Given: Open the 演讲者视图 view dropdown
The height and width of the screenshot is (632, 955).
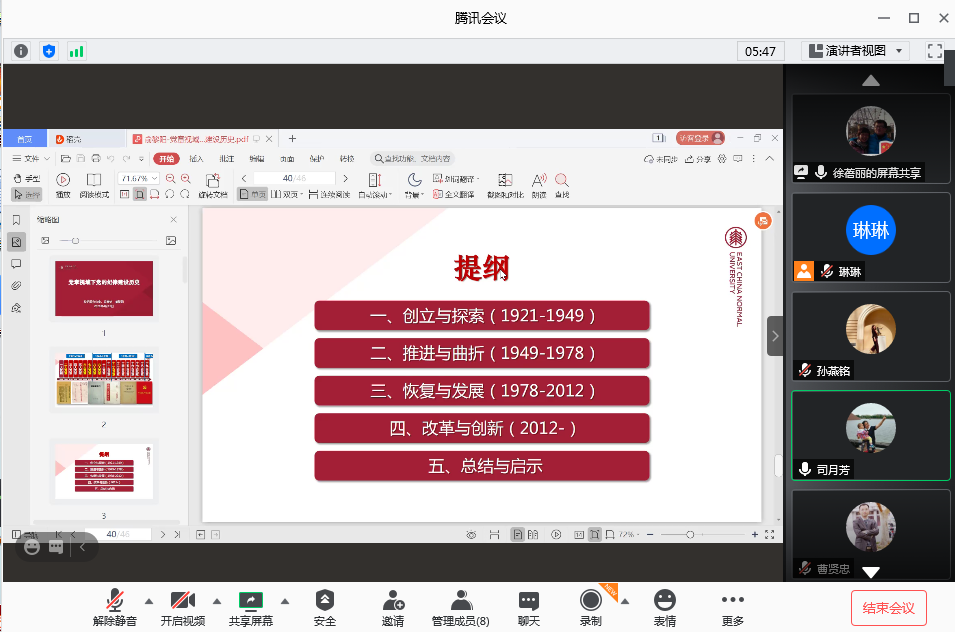Looking at the screenshot, I should pyautogui.click(x=856, y=51).
